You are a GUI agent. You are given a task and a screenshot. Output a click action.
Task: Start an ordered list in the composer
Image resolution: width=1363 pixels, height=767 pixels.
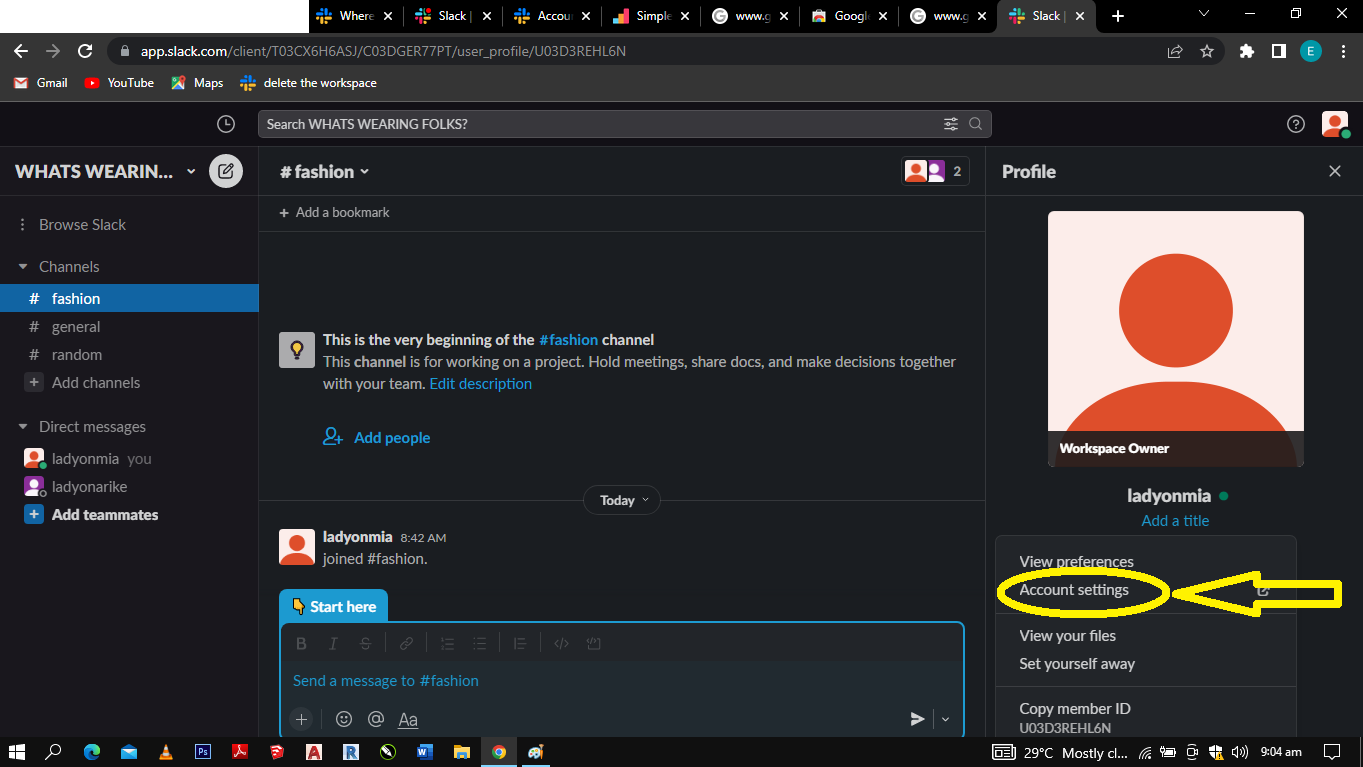[x=447, y=644]
